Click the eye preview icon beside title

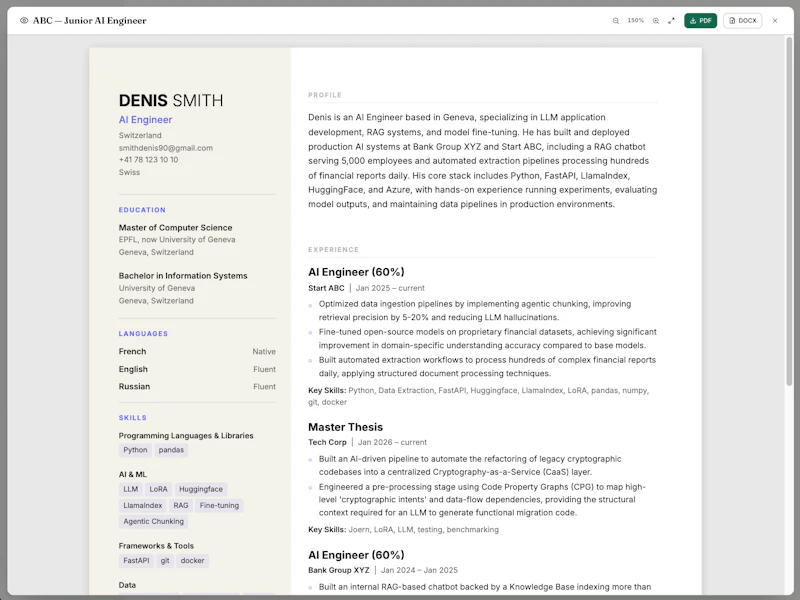click(24, 21)
